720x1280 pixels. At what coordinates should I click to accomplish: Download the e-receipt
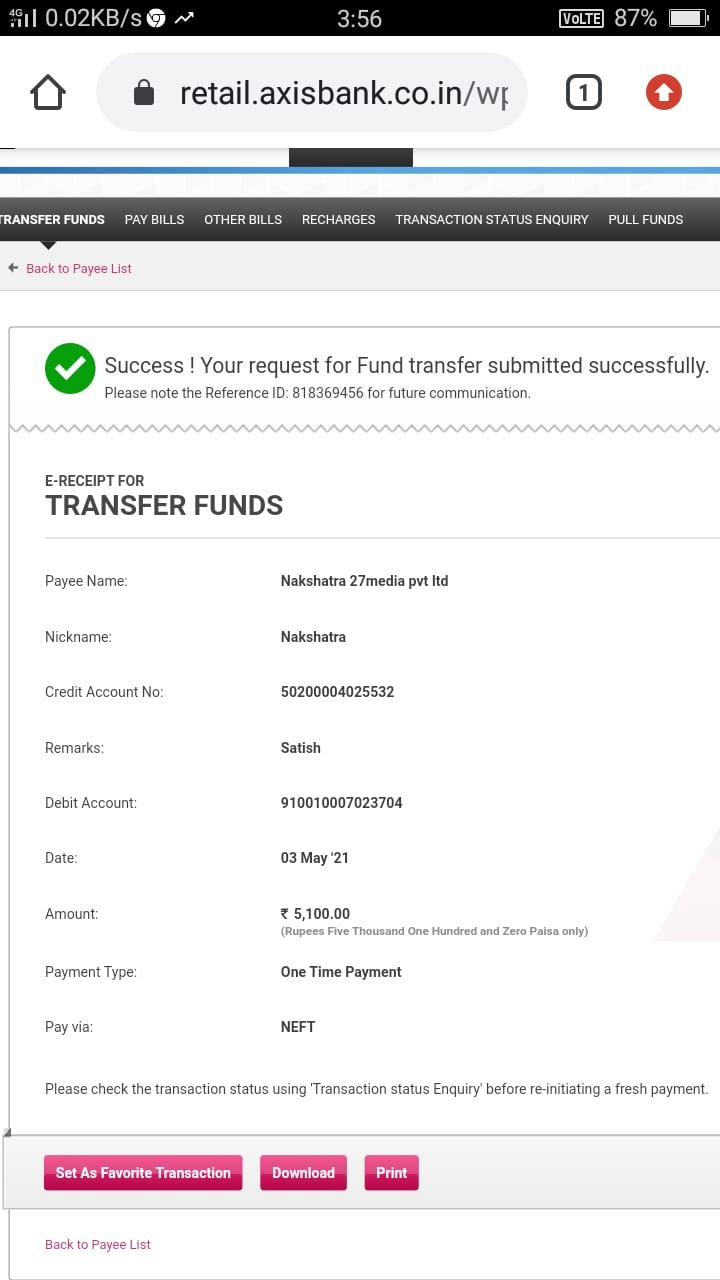(304, 1173)
